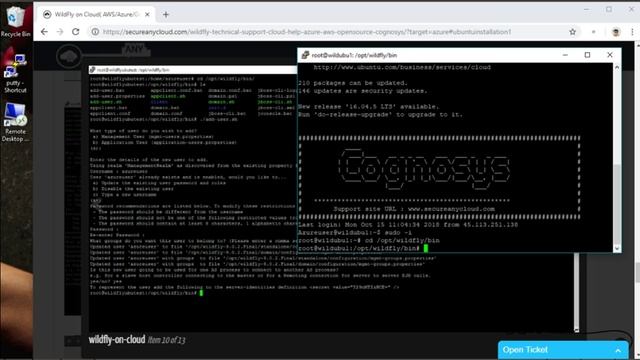Viewport: 640px width, 360px height.
Task: Minimize the root@wildubu1 PuTTY window
Action: pos(565,55)
